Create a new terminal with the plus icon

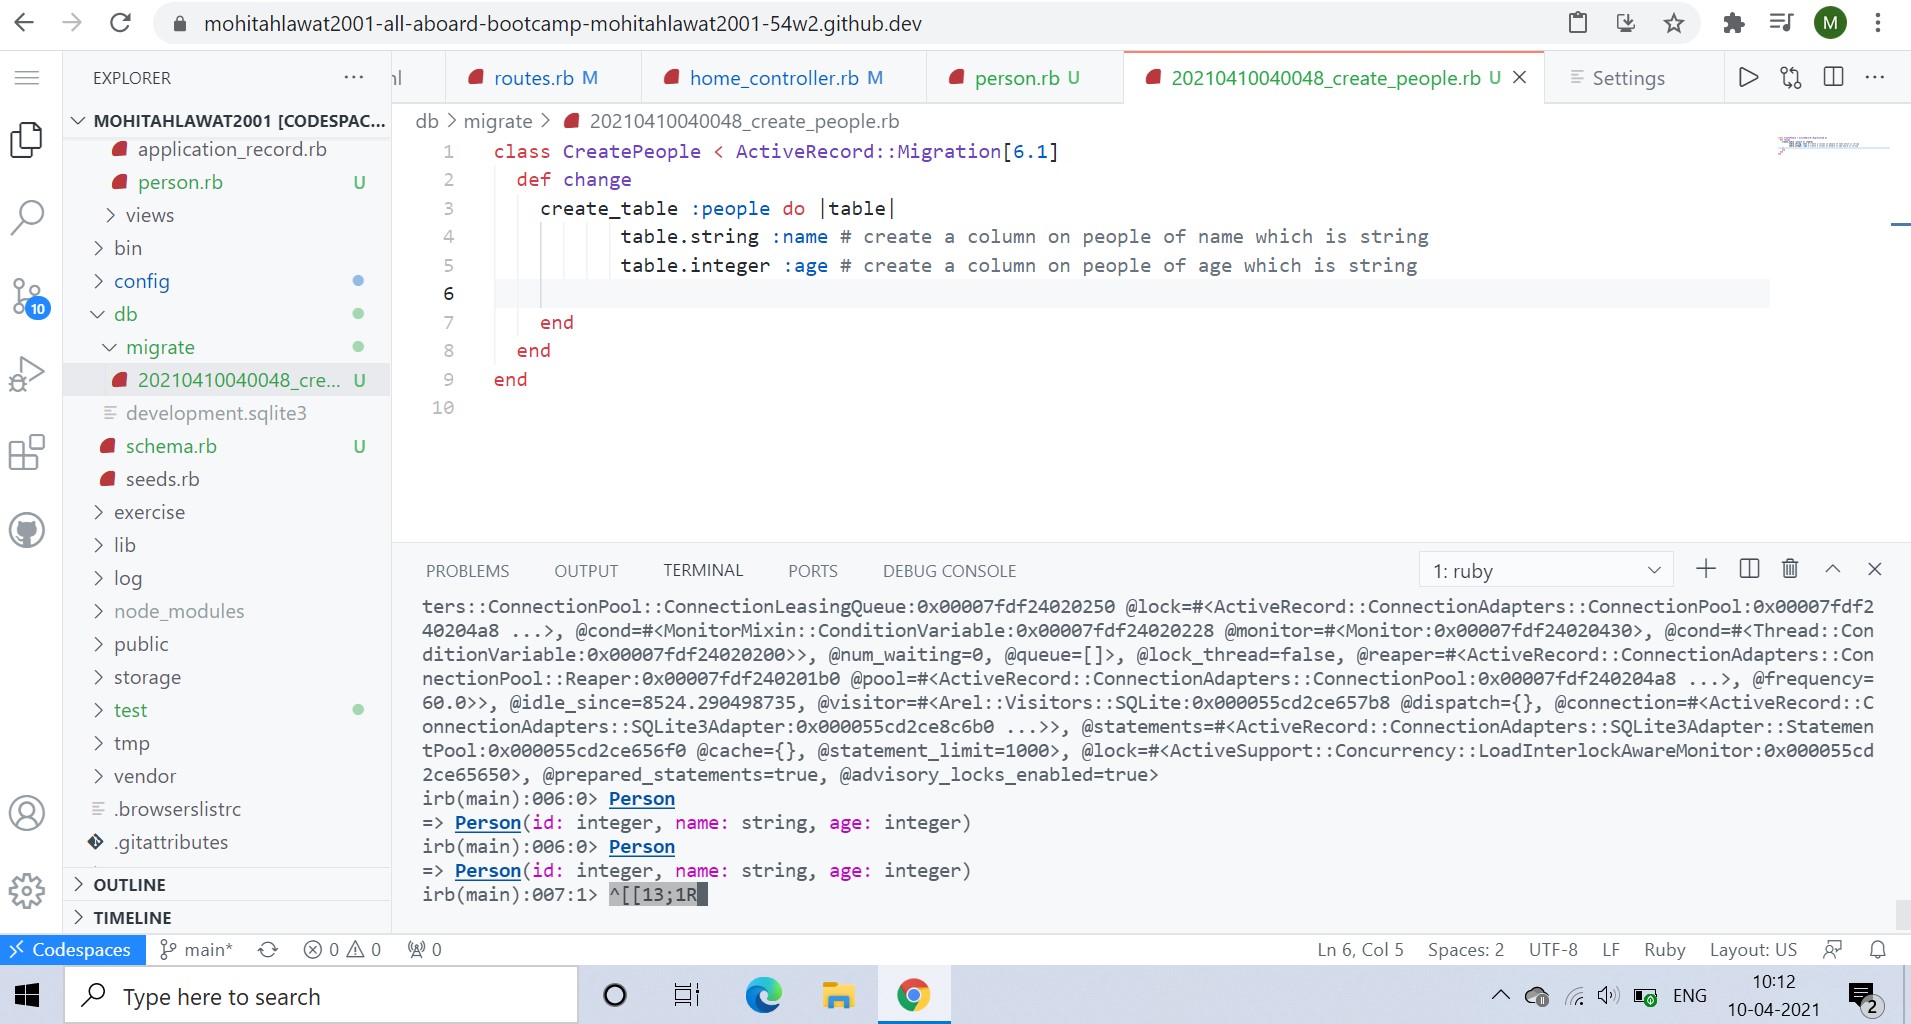click(1705, 569)
